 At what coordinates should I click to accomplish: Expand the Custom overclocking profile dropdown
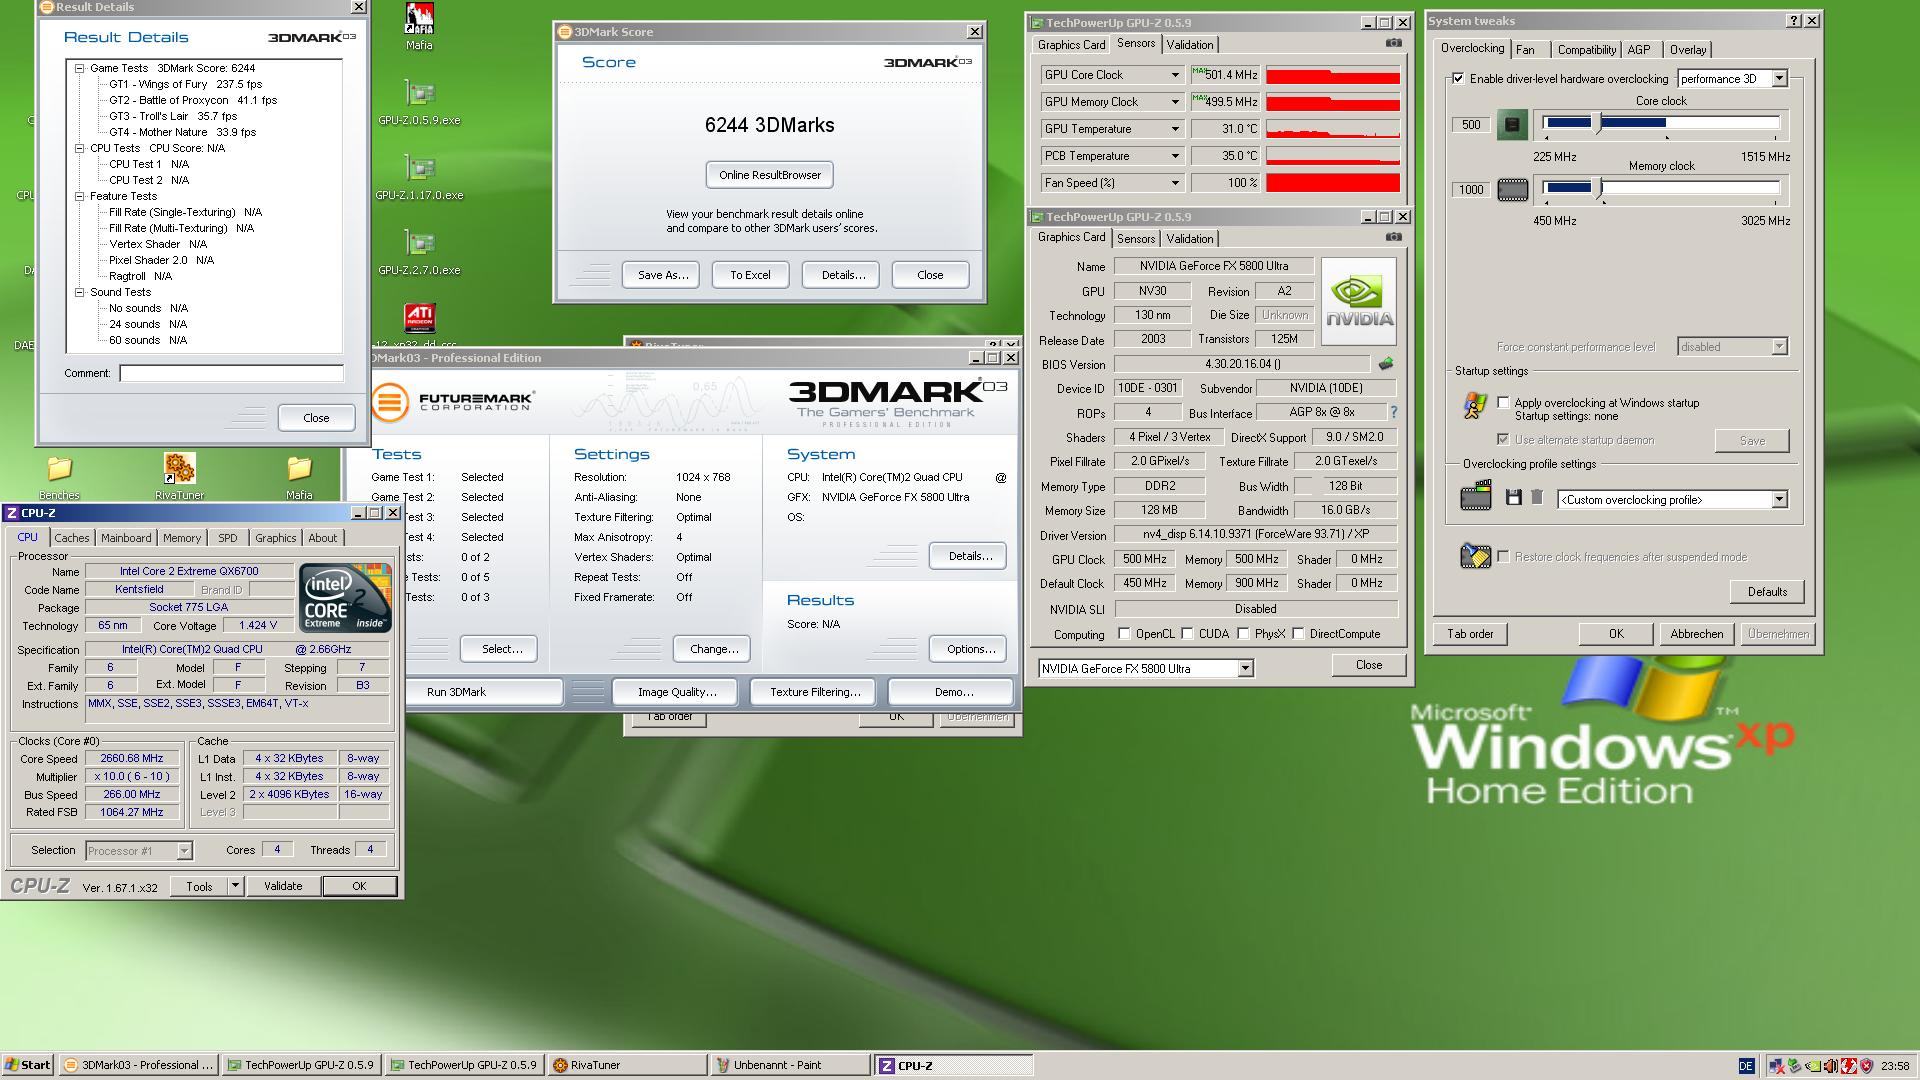[x=1779, y=499]
